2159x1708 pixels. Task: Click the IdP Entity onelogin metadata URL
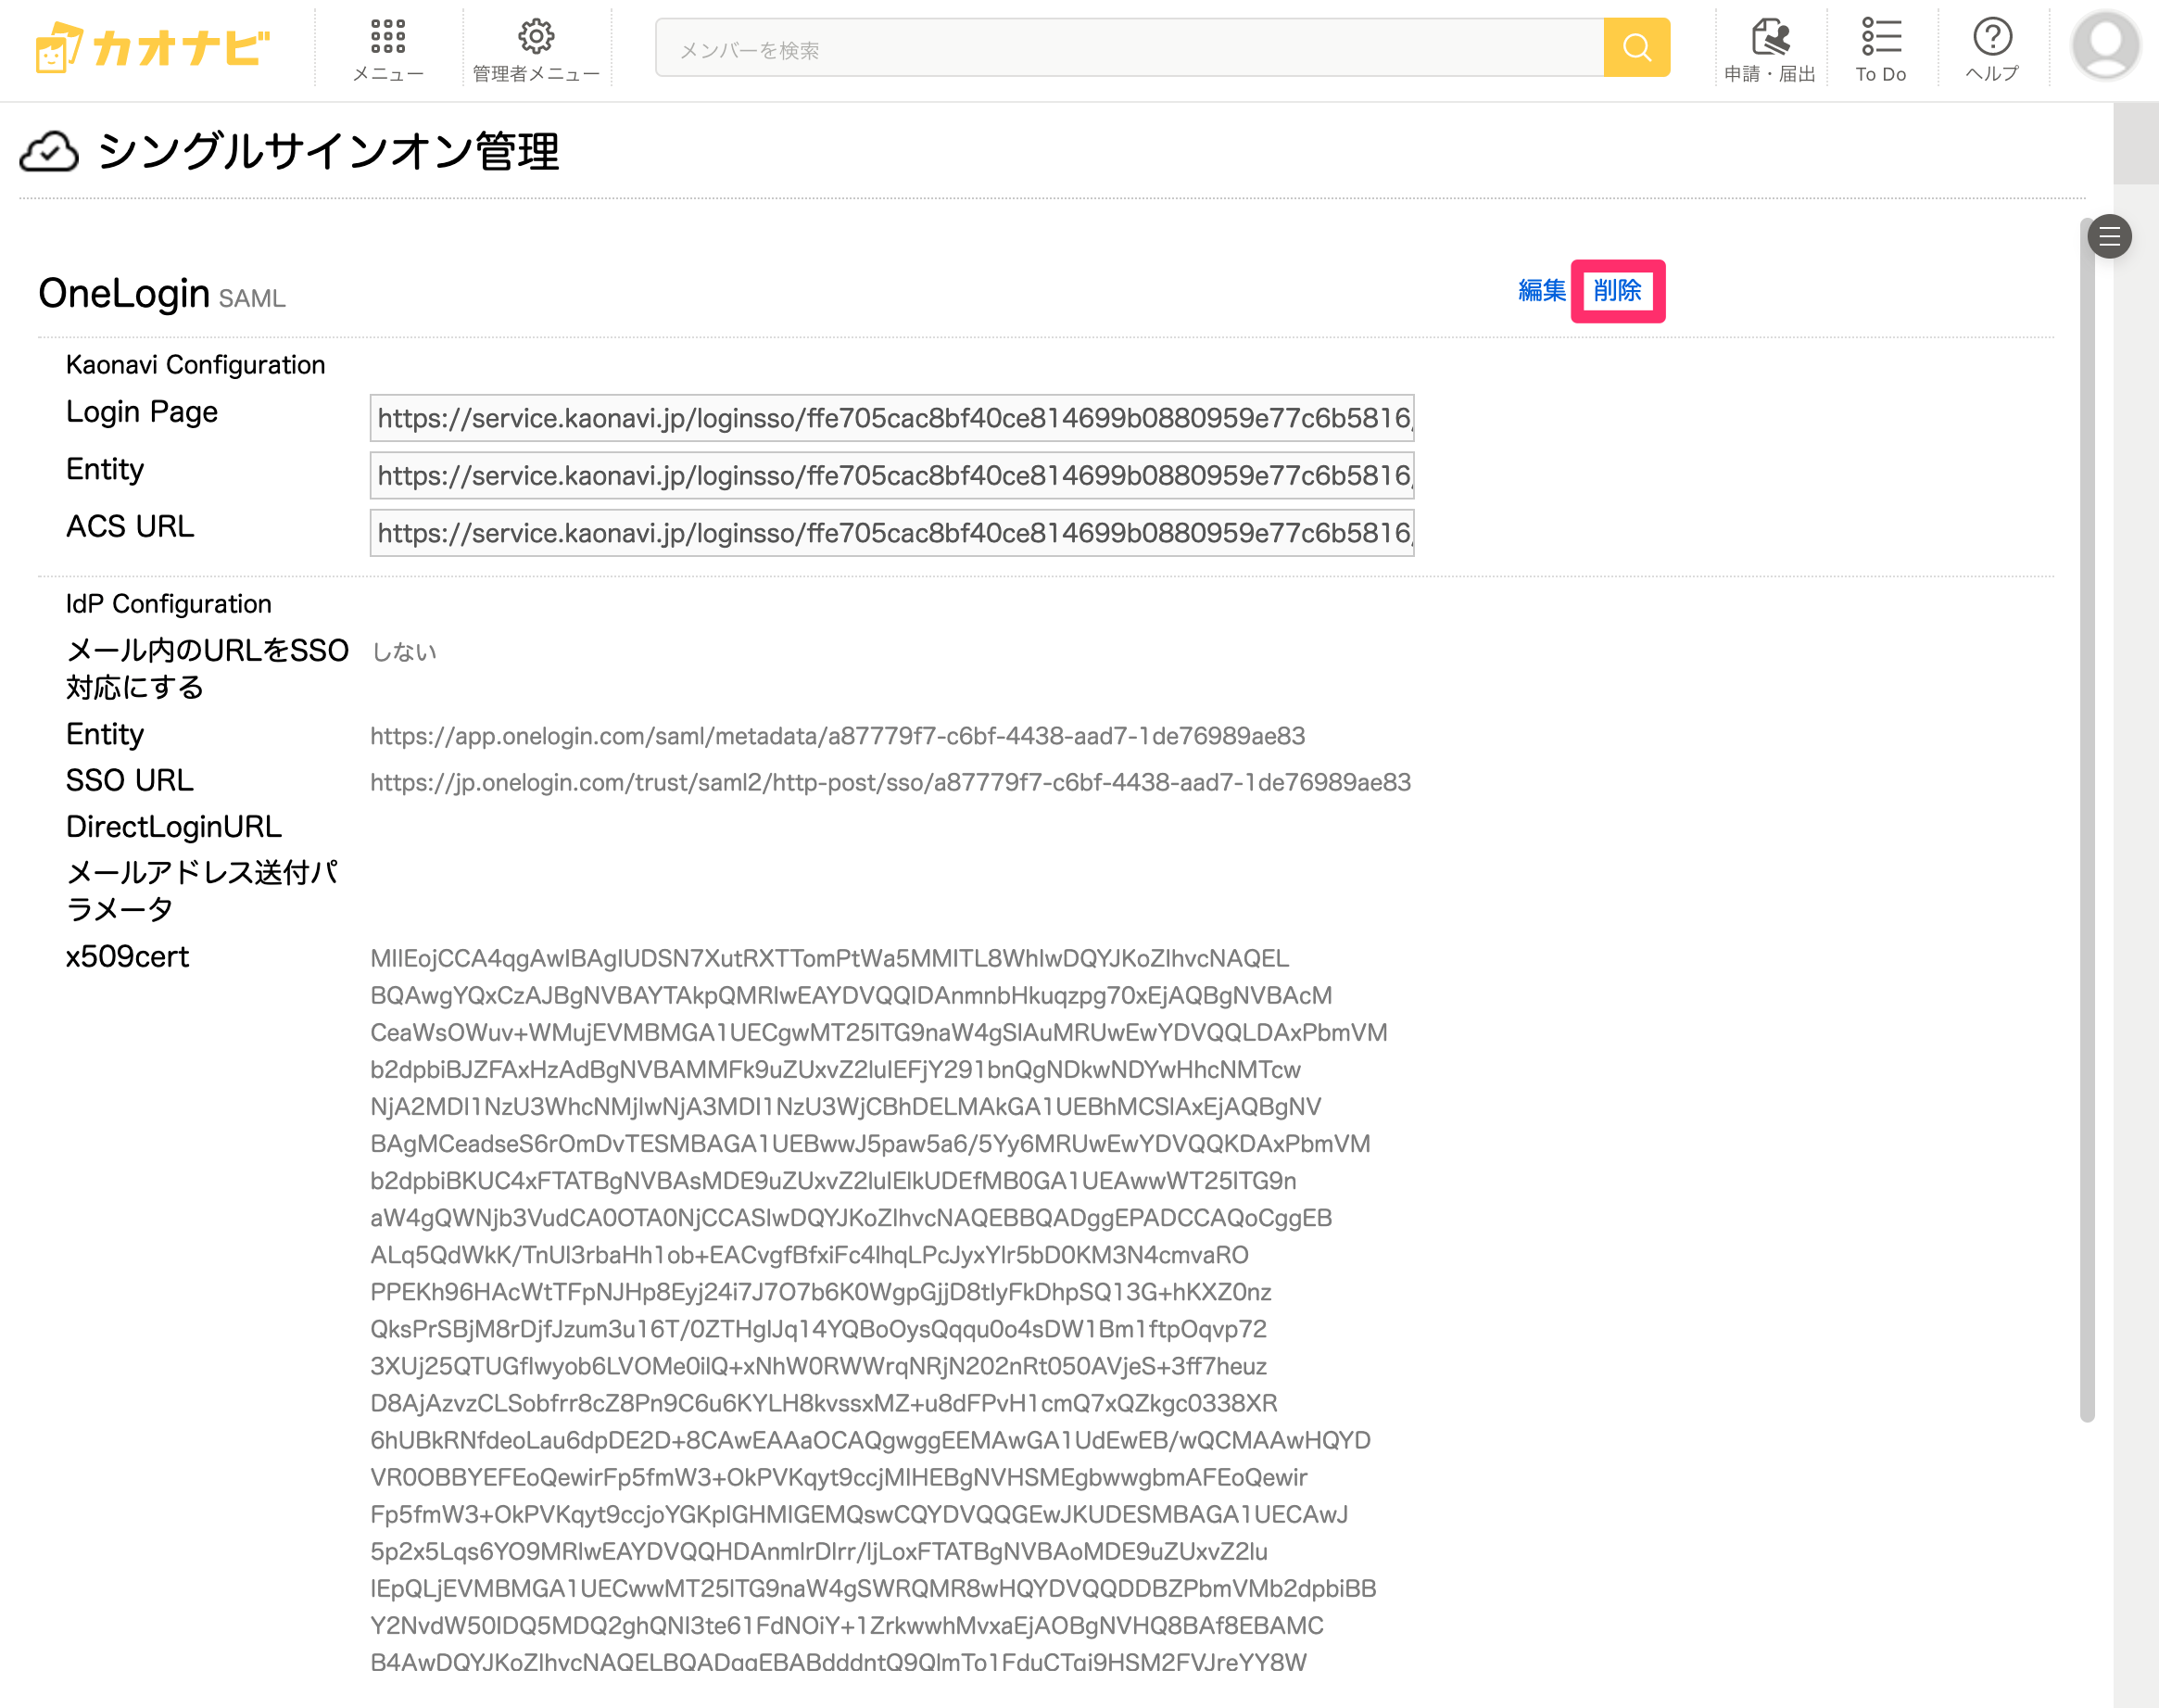pos(837,736)
